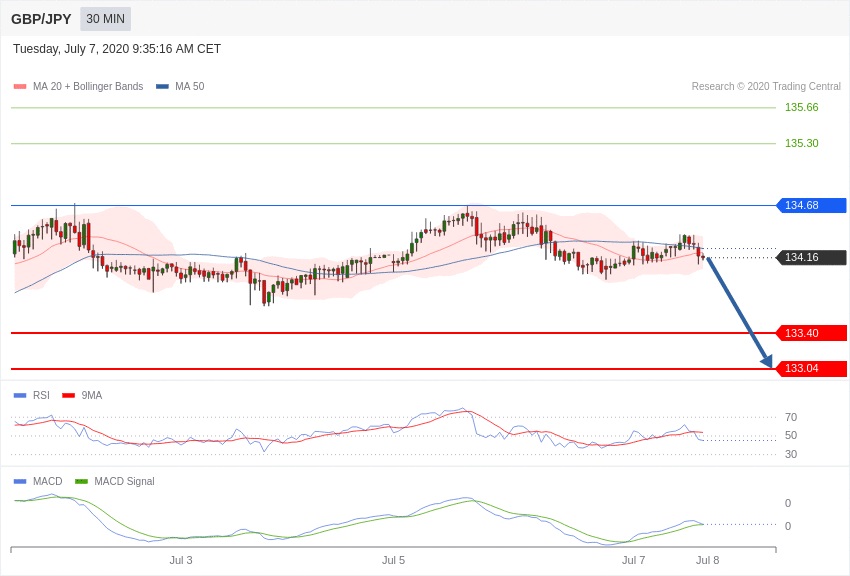850x576 pixels.
Task: Click the 135.30 resistance level label
Action: coord(801,143)
